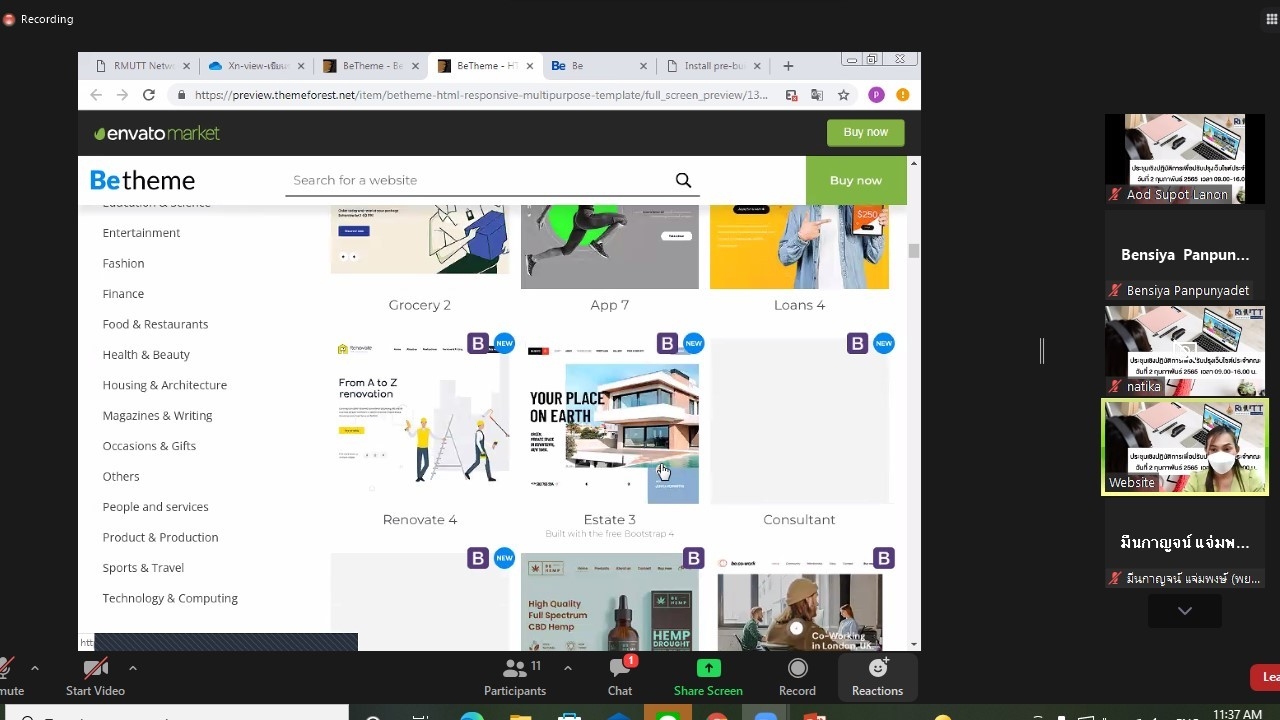Open Zoom Participants panel
The height and width of the screenshot is (720, 1280).
(515, 677)
